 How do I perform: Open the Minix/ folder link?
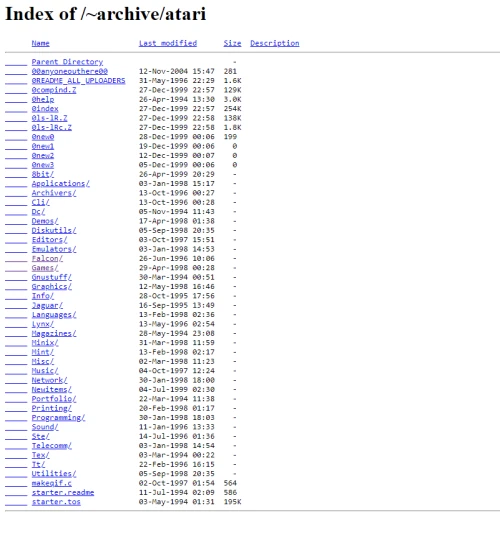tap(45, 343)
